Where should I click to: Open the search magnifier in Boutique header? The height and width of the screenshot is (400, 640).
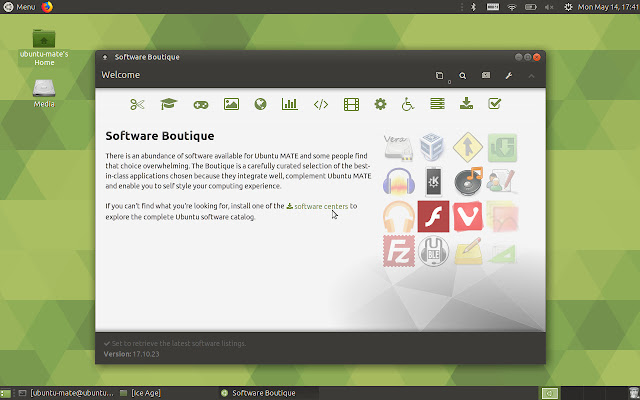point(462,76)
